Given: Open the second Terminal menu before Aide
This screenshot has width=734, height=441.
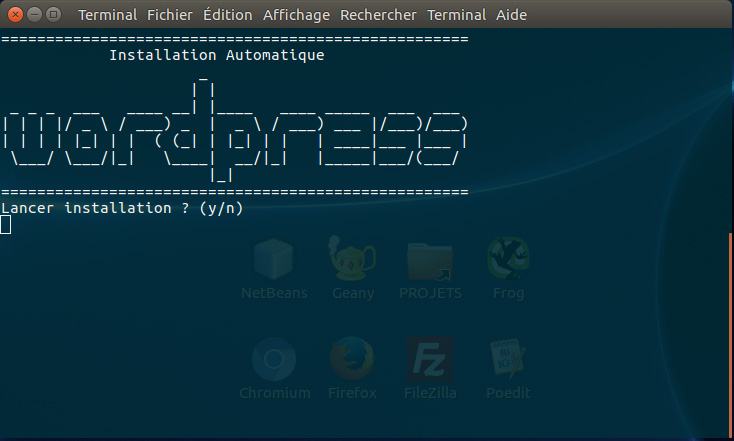Looking at the screenshot, I should (456, 15).
